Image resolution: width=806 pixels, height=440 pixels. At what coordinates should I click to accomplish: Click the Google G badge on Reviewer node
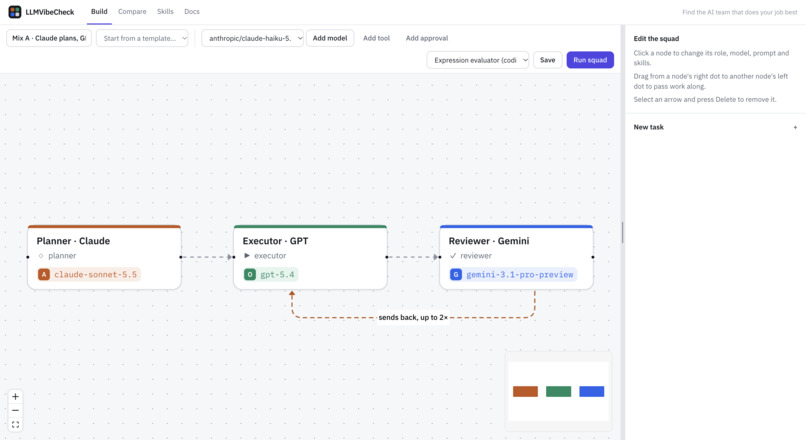click(456, 274)
